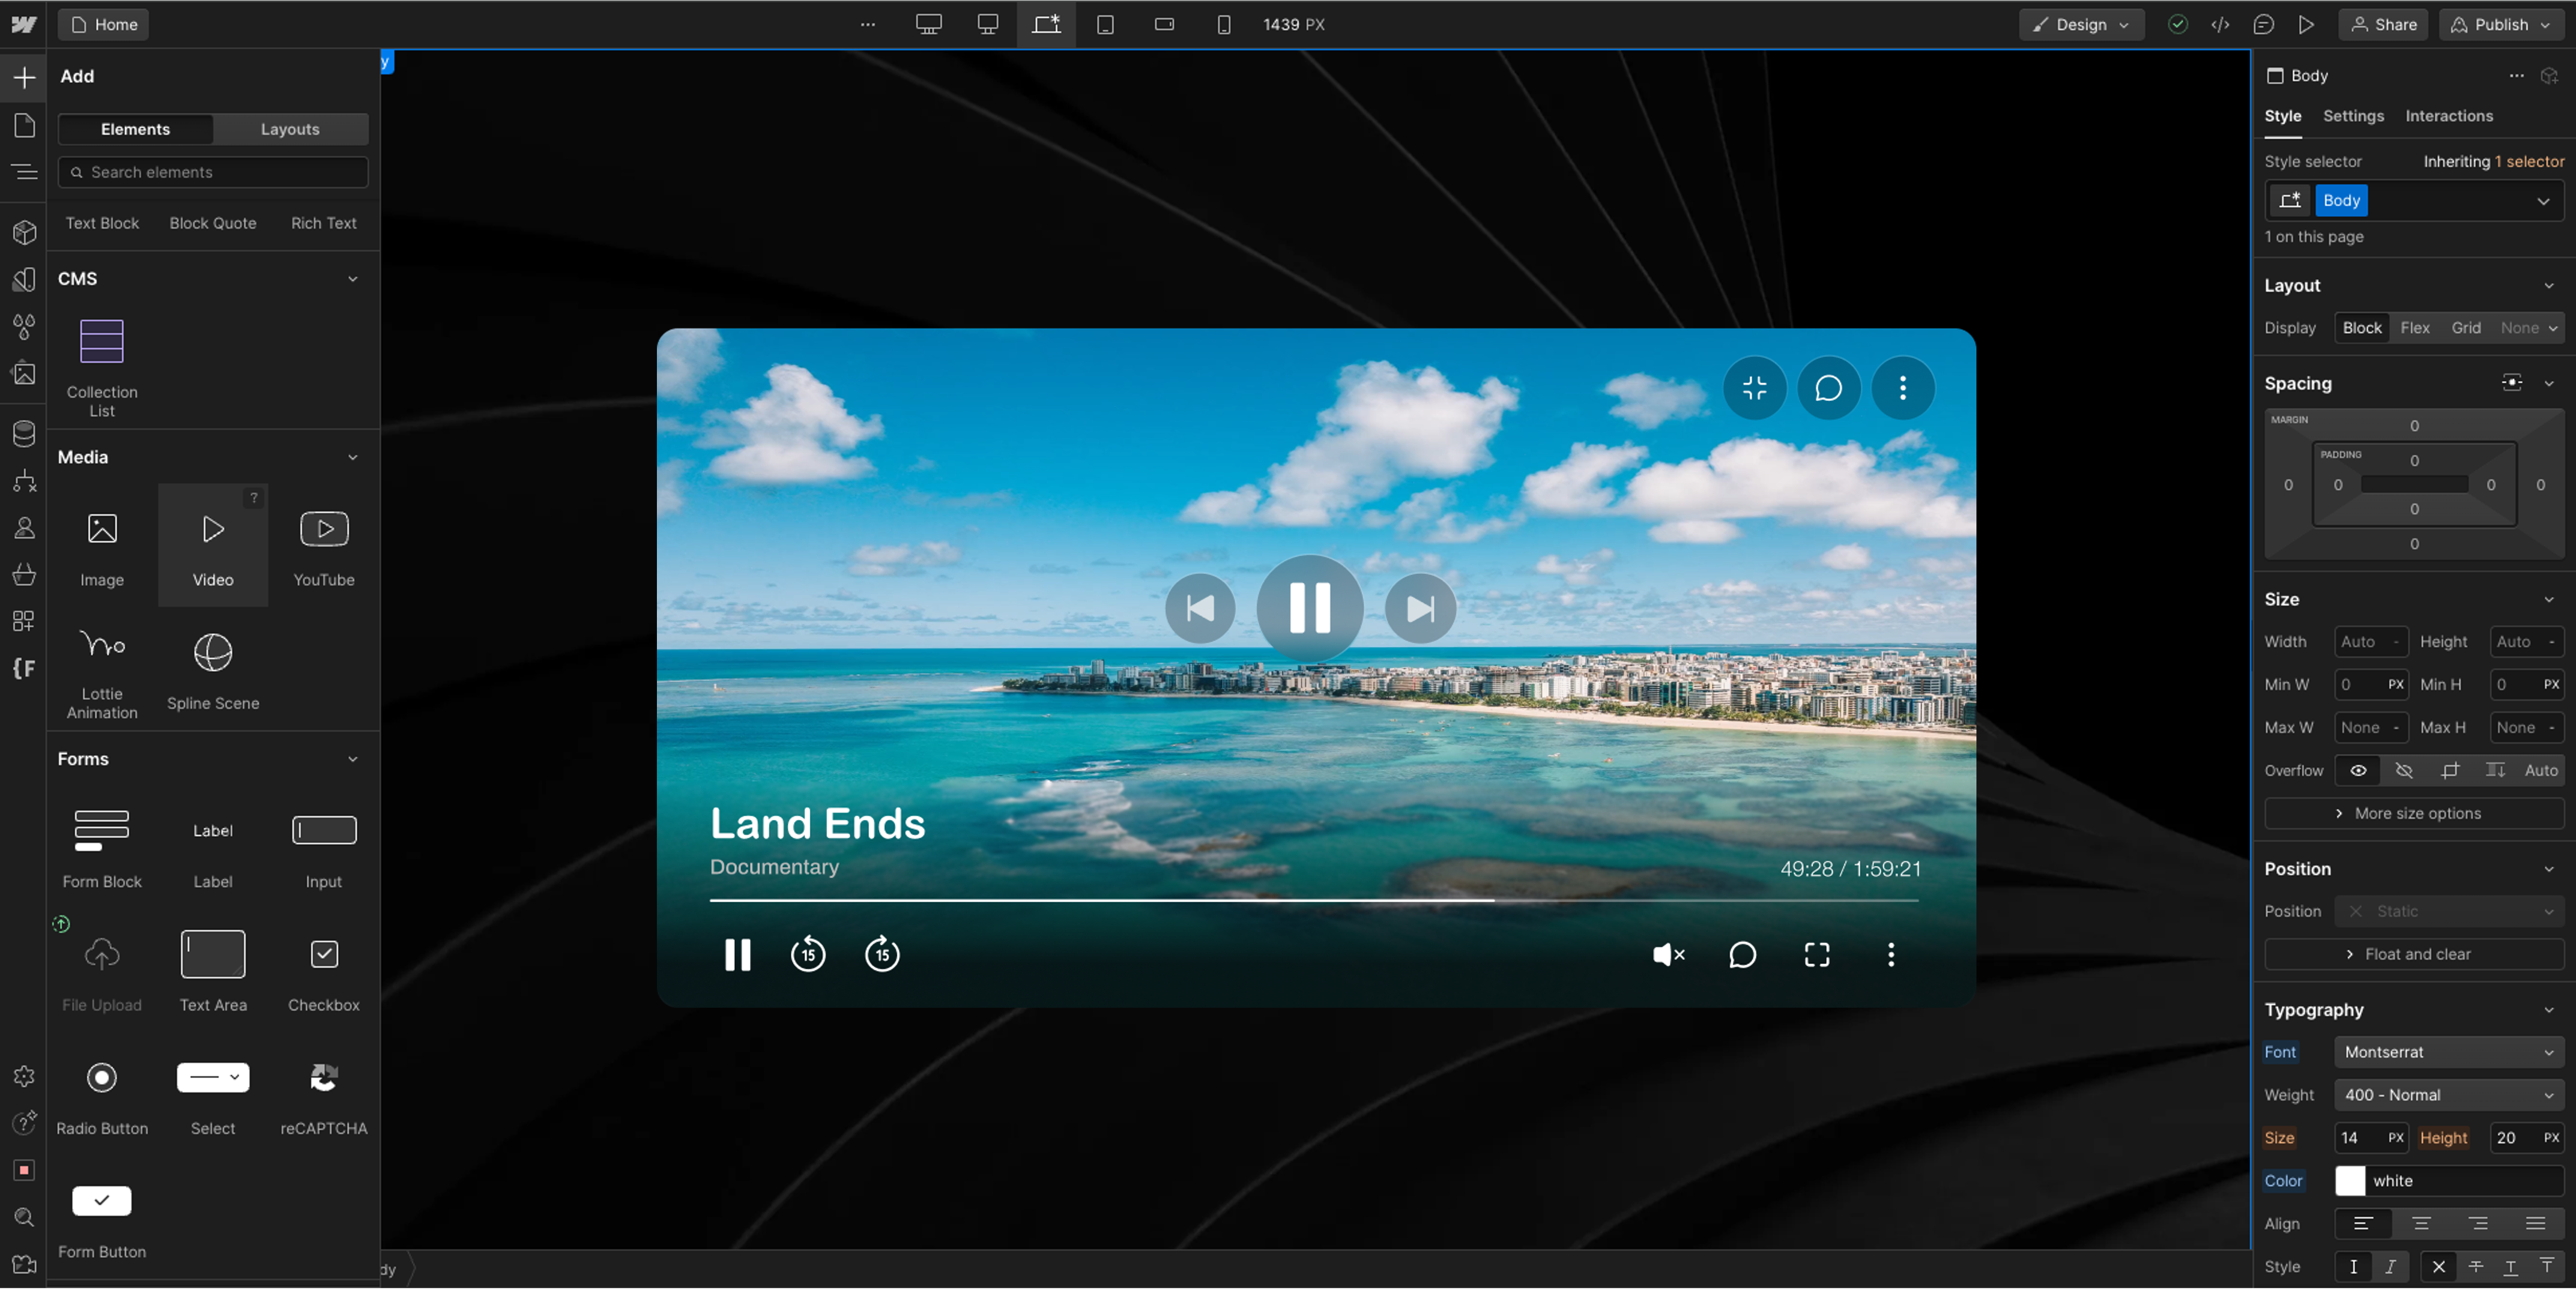Open the code export icon in top bar
2576x1290 pixels.
click(x=2220, y=24)
